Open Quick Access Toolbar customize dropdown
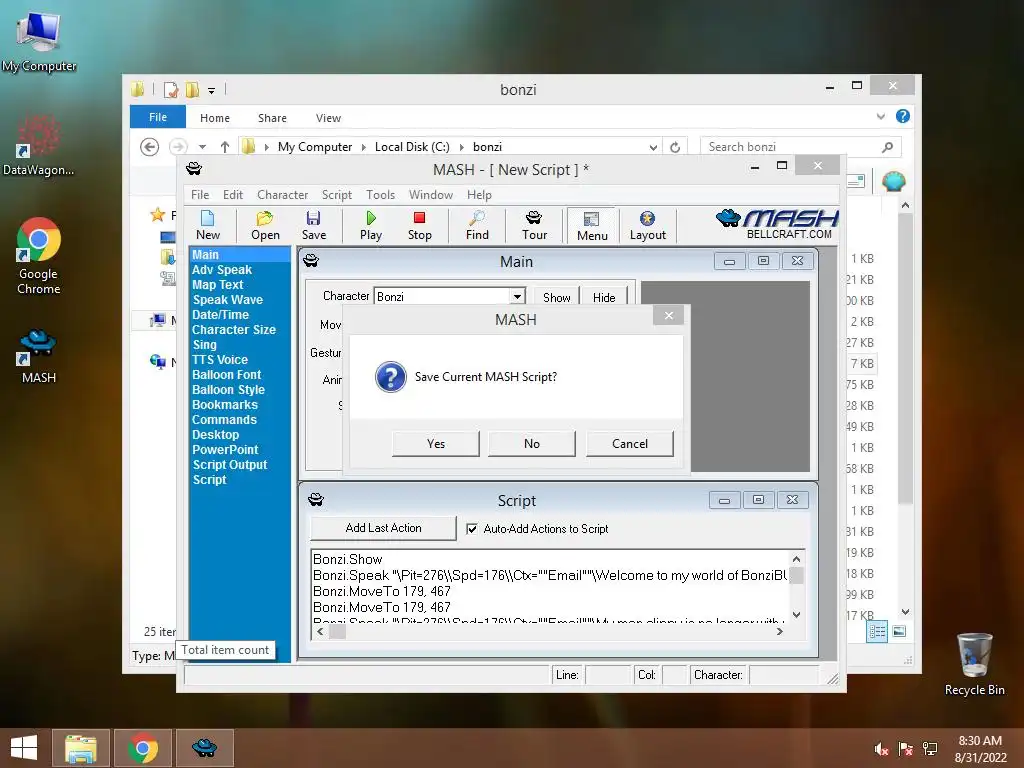Screen dimensions: 1024x768 (x=212, y=91)
